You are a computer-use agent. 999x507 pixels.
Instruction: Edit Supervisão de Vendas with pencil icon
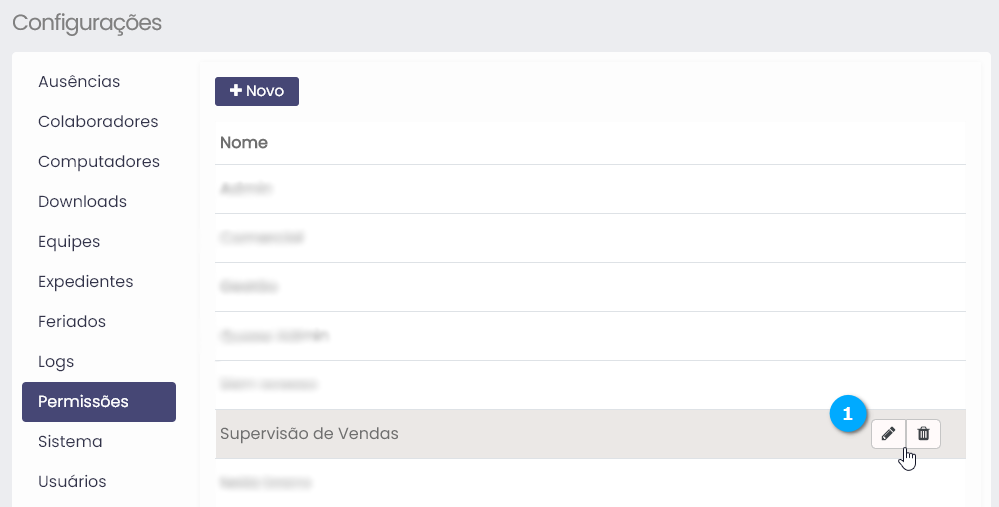click(x=888, y=434)
